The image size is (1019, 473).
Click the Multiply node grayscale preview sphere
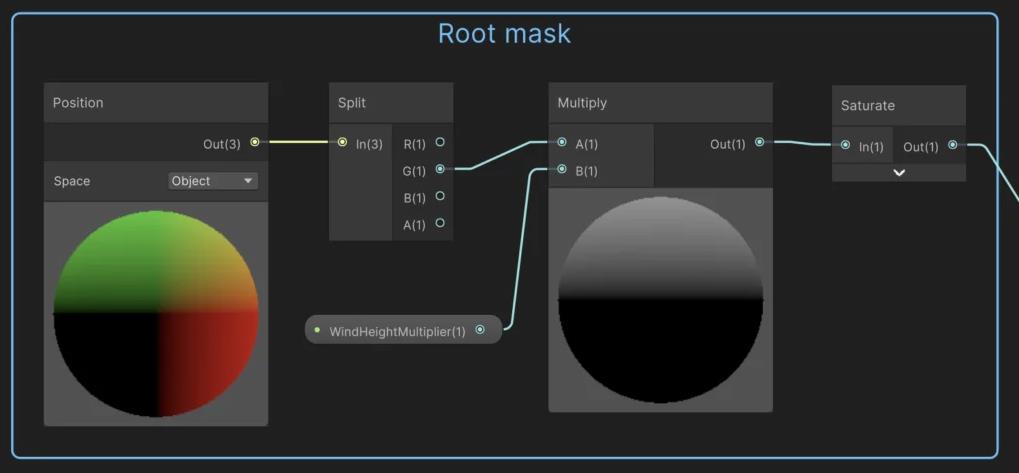(661, 300)
